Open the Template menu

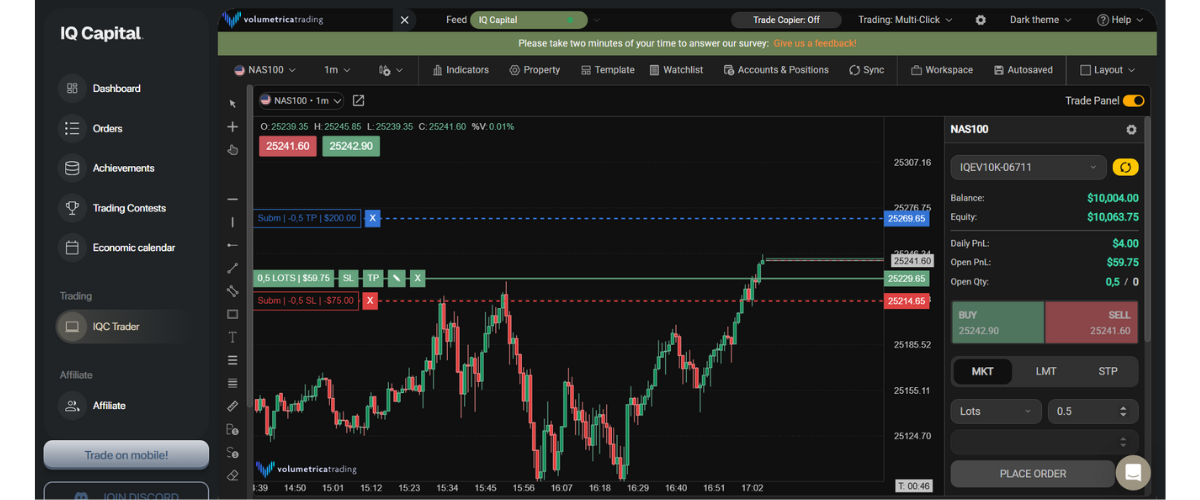[607, 70]
